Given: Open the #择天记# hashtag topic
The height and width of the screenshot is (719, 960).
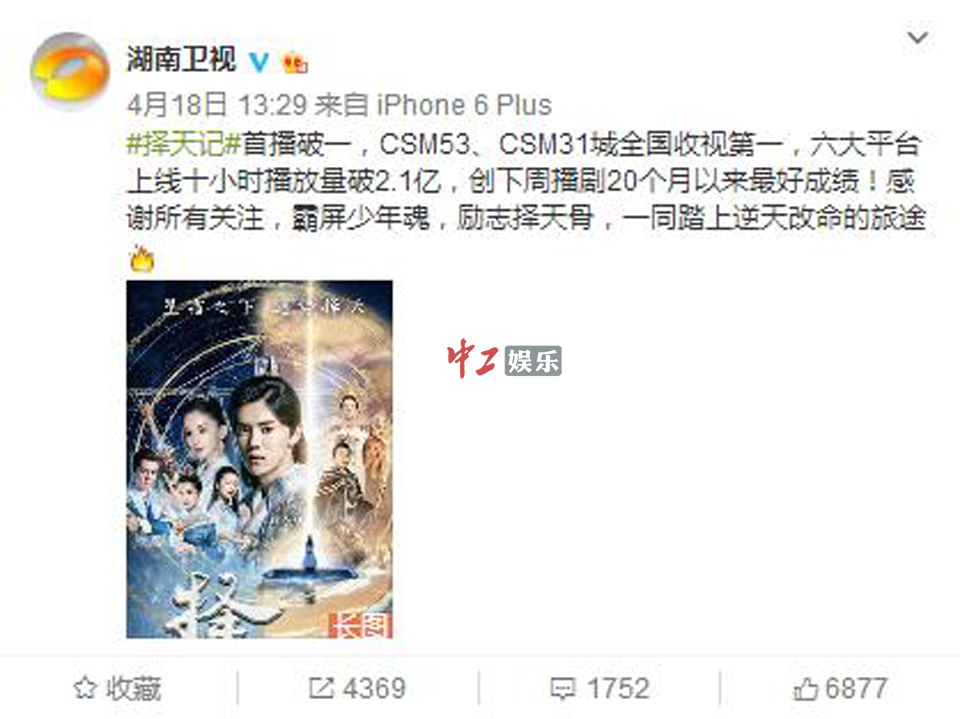Looking at the screenshot, I should pyautogui.click(x=184, y=145).
